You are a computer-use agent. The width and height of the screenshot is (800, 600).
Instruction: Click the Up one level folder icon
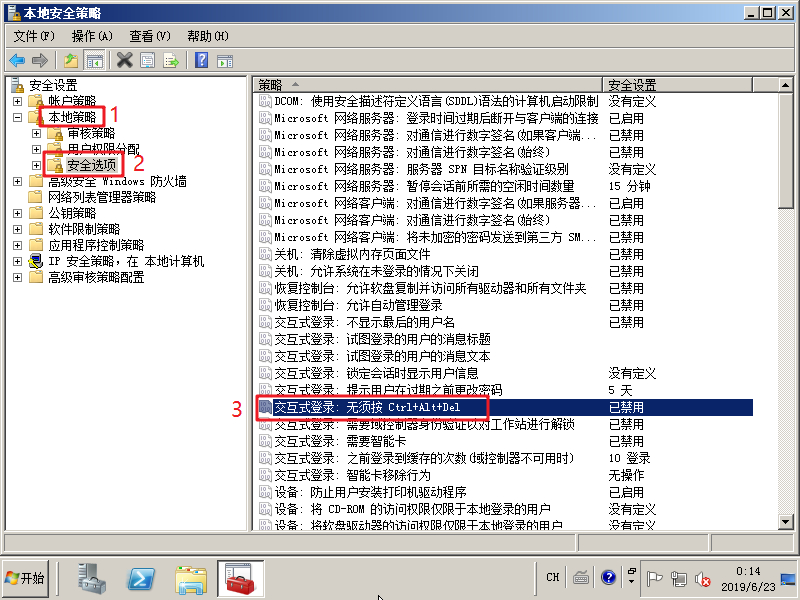point(71,60)
